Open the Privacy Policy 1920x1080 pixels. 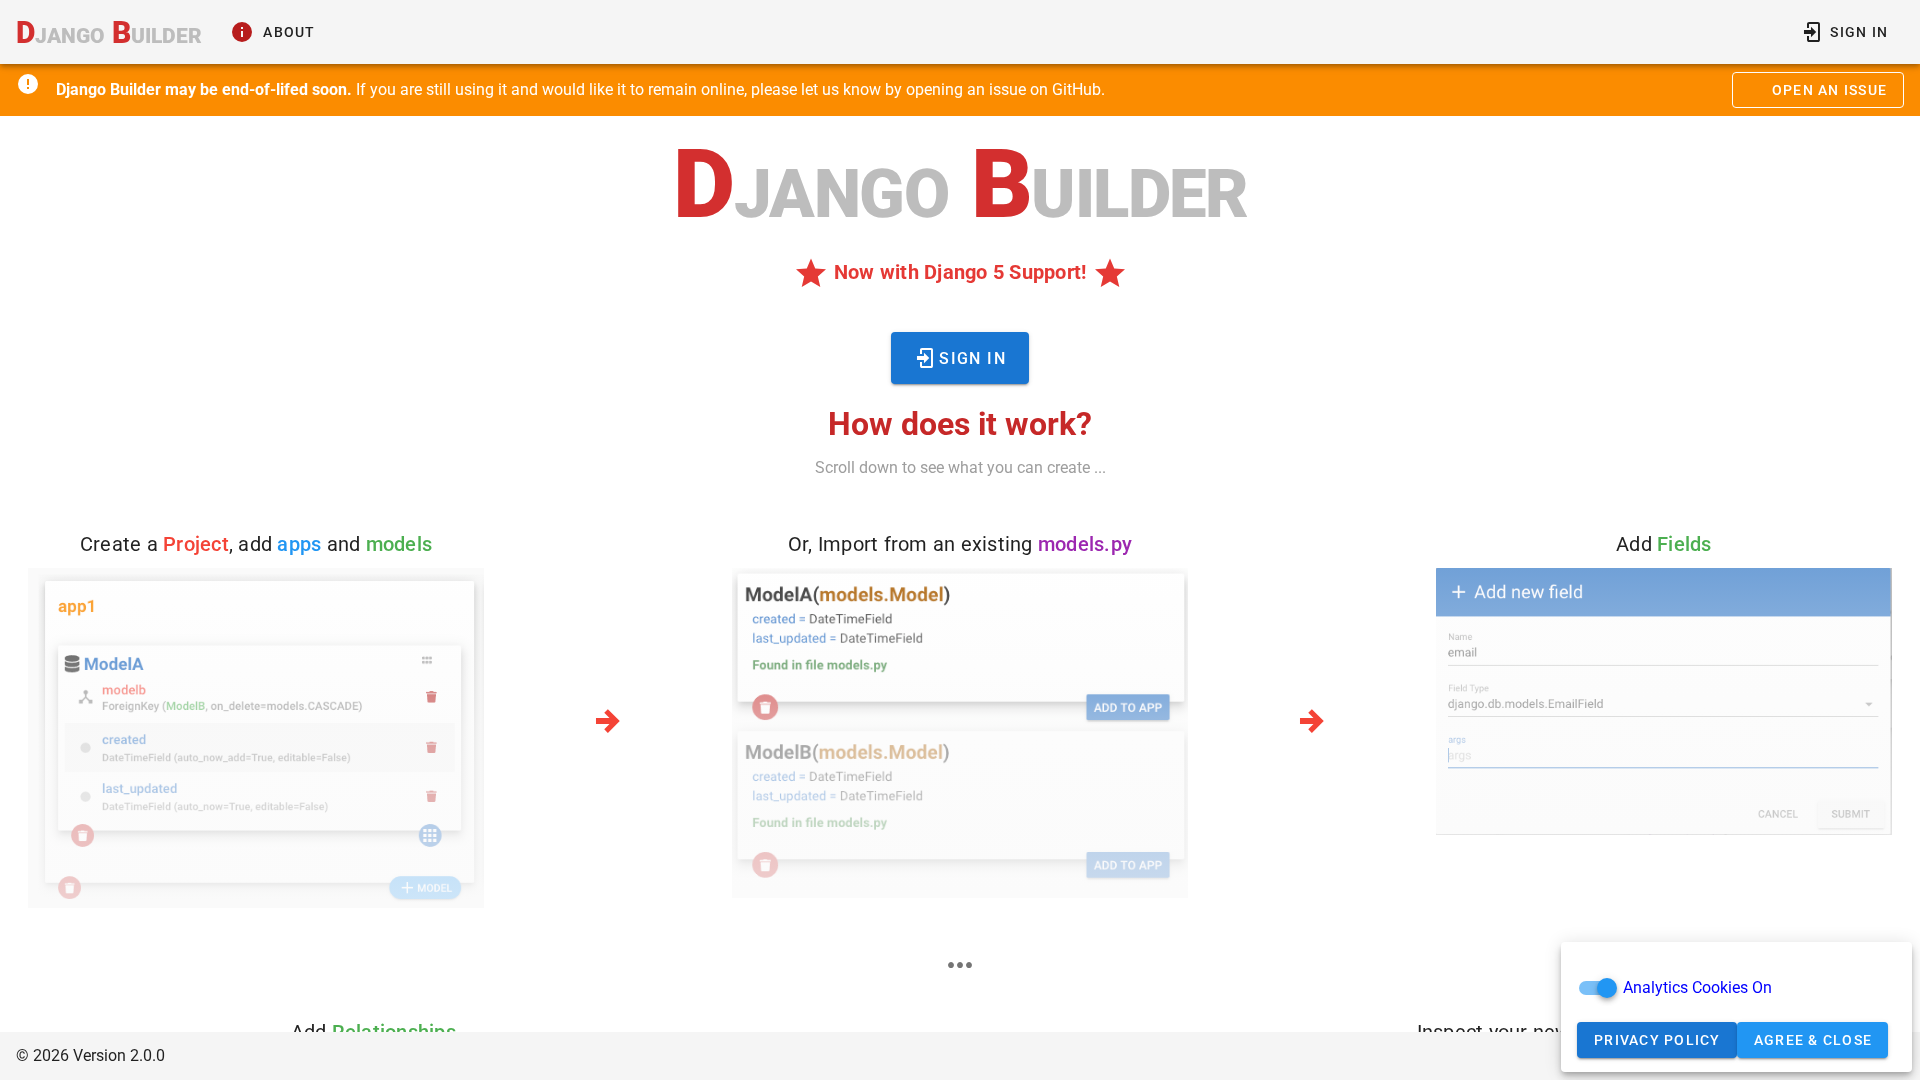(1657, 1040)
